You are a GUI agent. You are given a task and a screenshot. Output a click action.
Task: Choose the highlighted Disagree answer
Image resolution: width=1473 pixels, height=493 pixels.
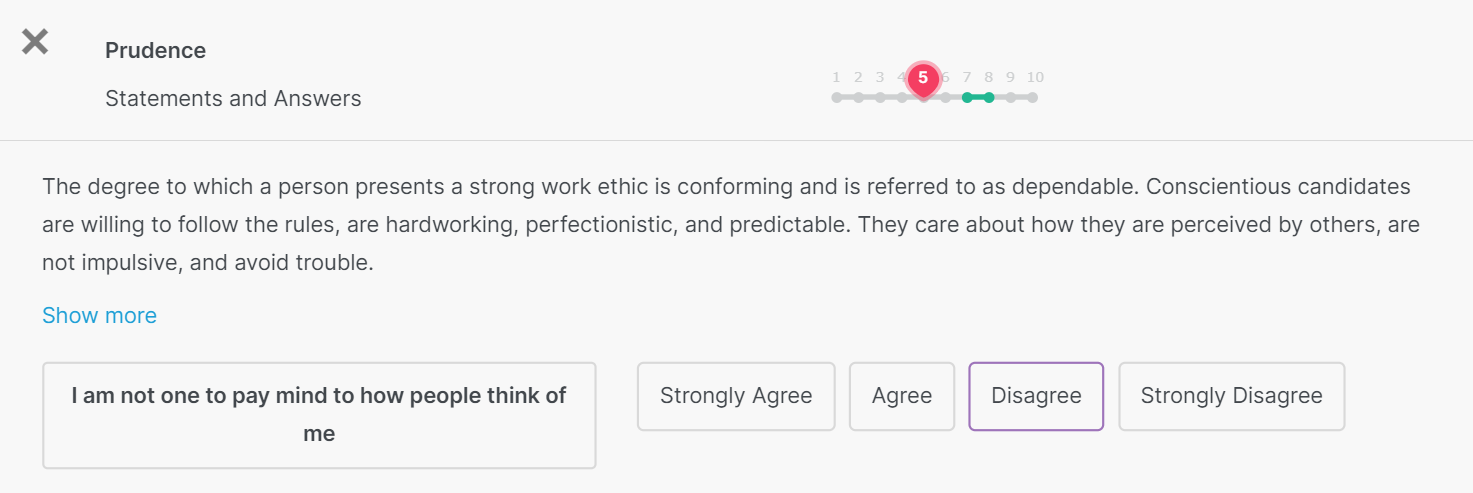pyautogui.click(x=1036, y=396)
